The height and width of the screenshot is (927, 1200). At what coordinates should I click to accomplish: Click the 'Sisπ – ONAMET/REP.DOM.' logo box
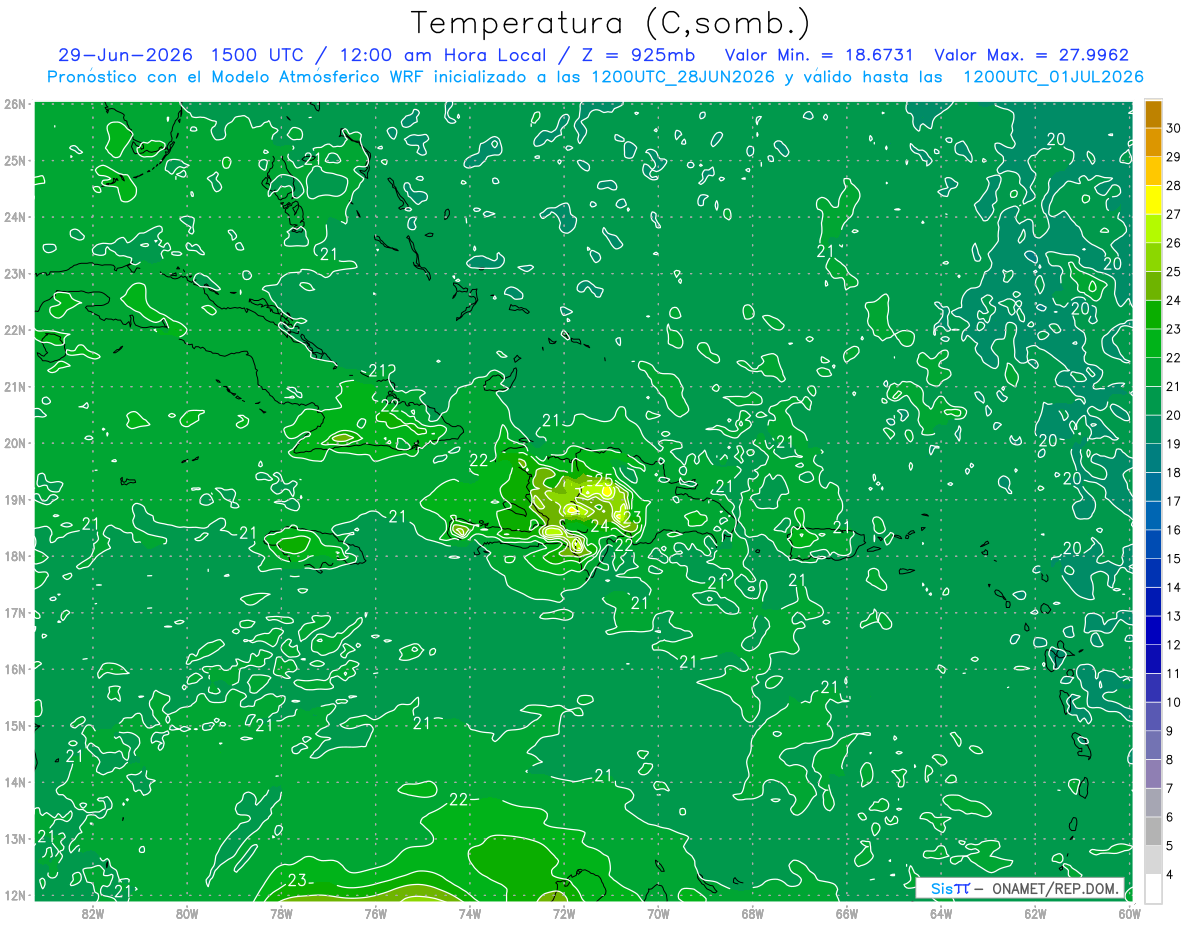(x=1021, y=888)
